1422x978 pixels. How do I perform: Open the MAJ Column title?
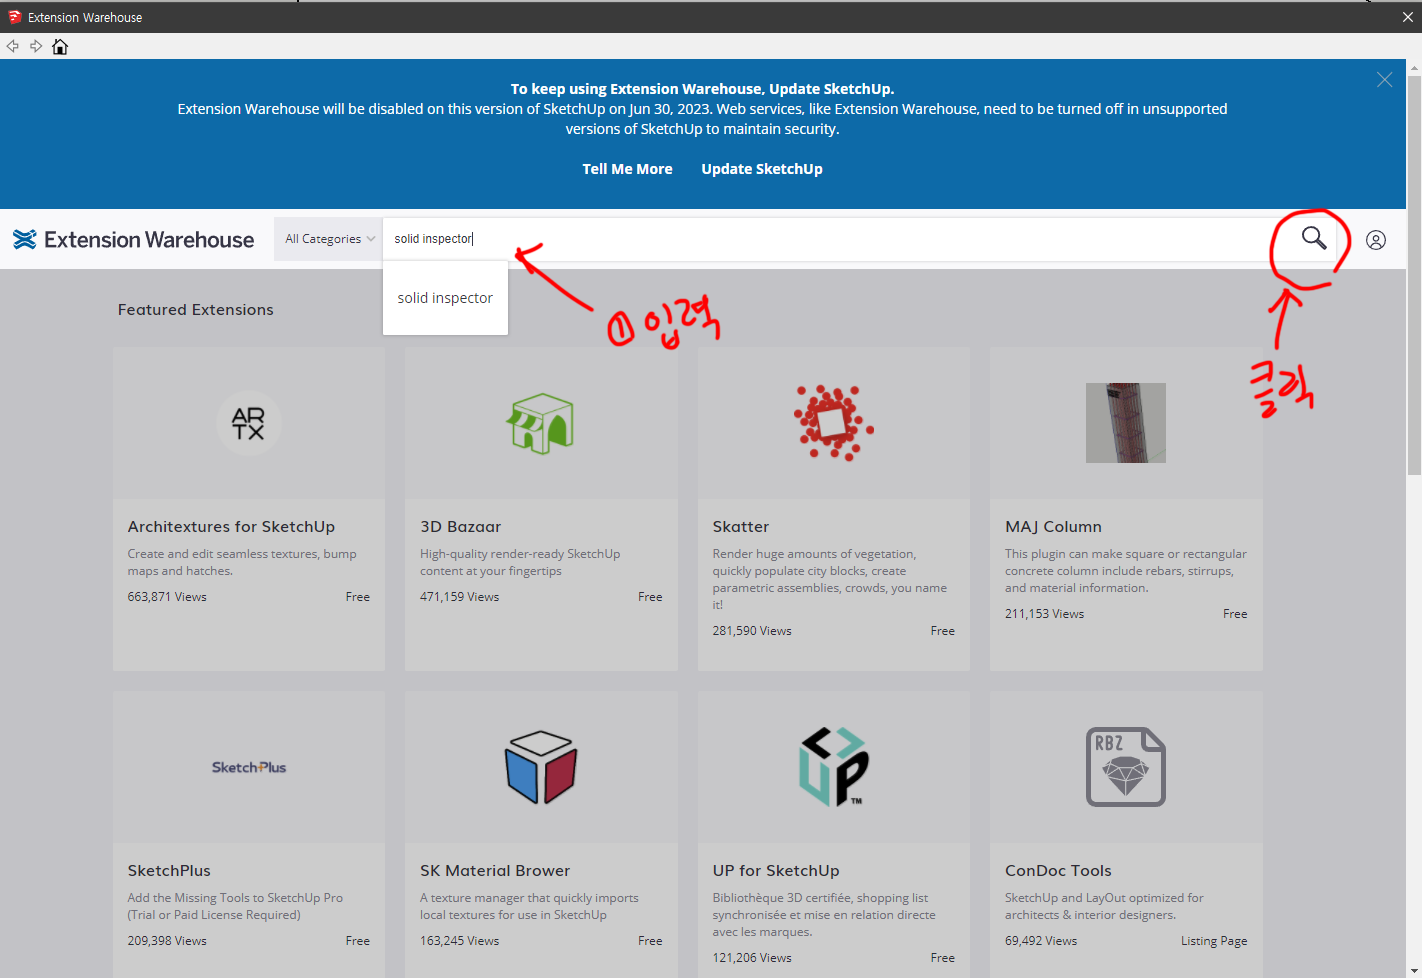[x=1053, y=527]
